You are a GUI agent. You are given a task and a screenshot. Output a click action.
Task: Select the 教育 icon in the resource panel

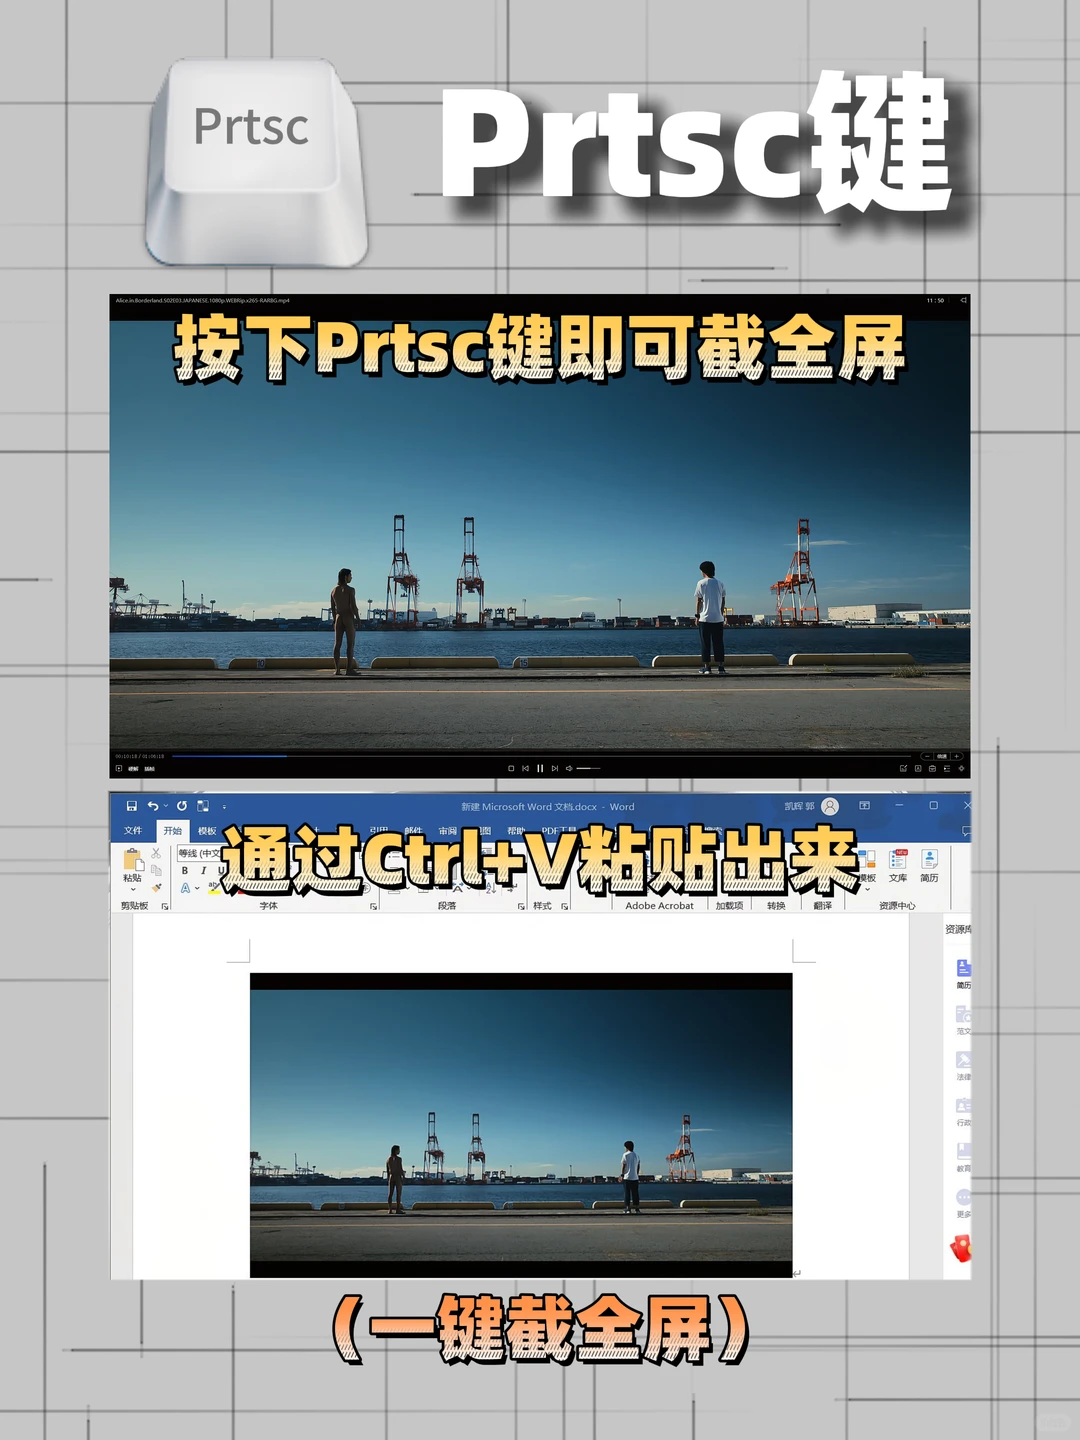(x=963, y=1151)
